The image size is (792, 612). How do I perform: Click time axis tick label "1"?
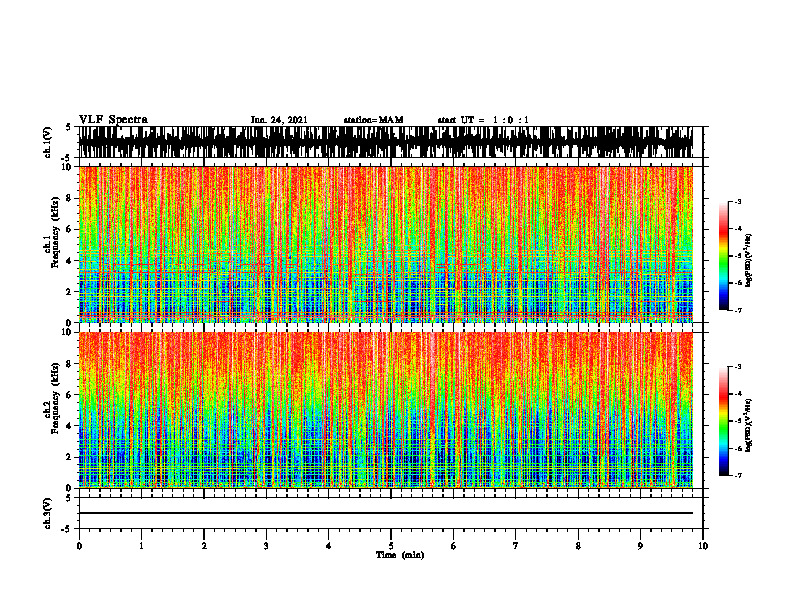click(x=141, y=546)
